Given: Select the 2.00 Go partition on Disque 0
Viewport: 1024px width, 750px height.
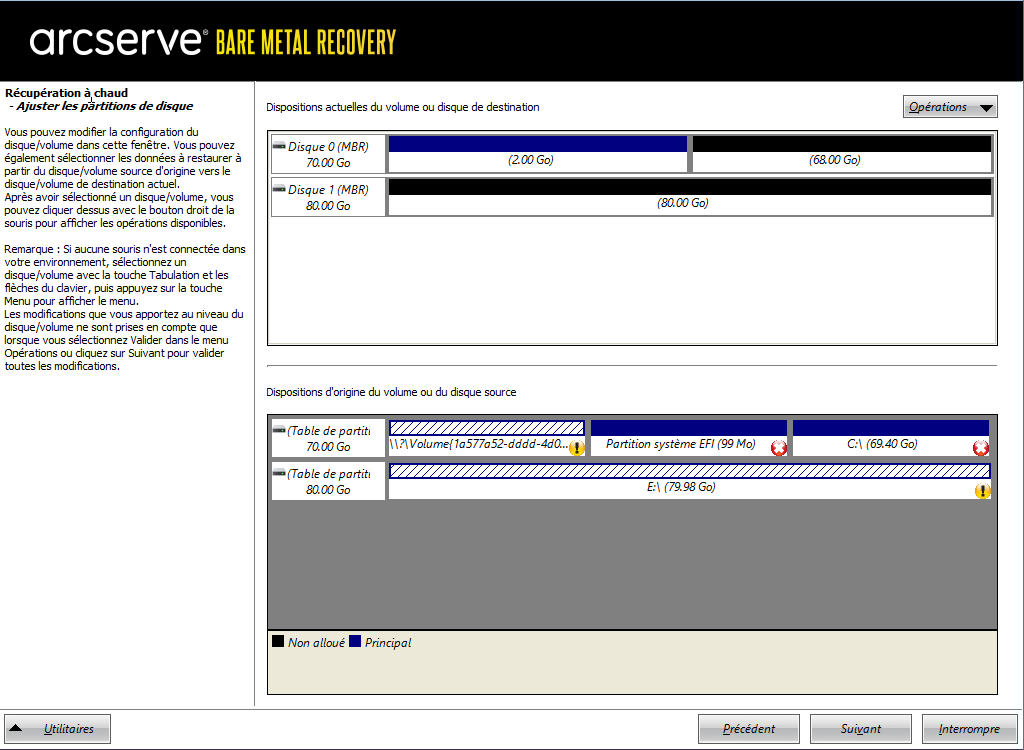Looking at the screenshot, I should click(x=537, y=154).
